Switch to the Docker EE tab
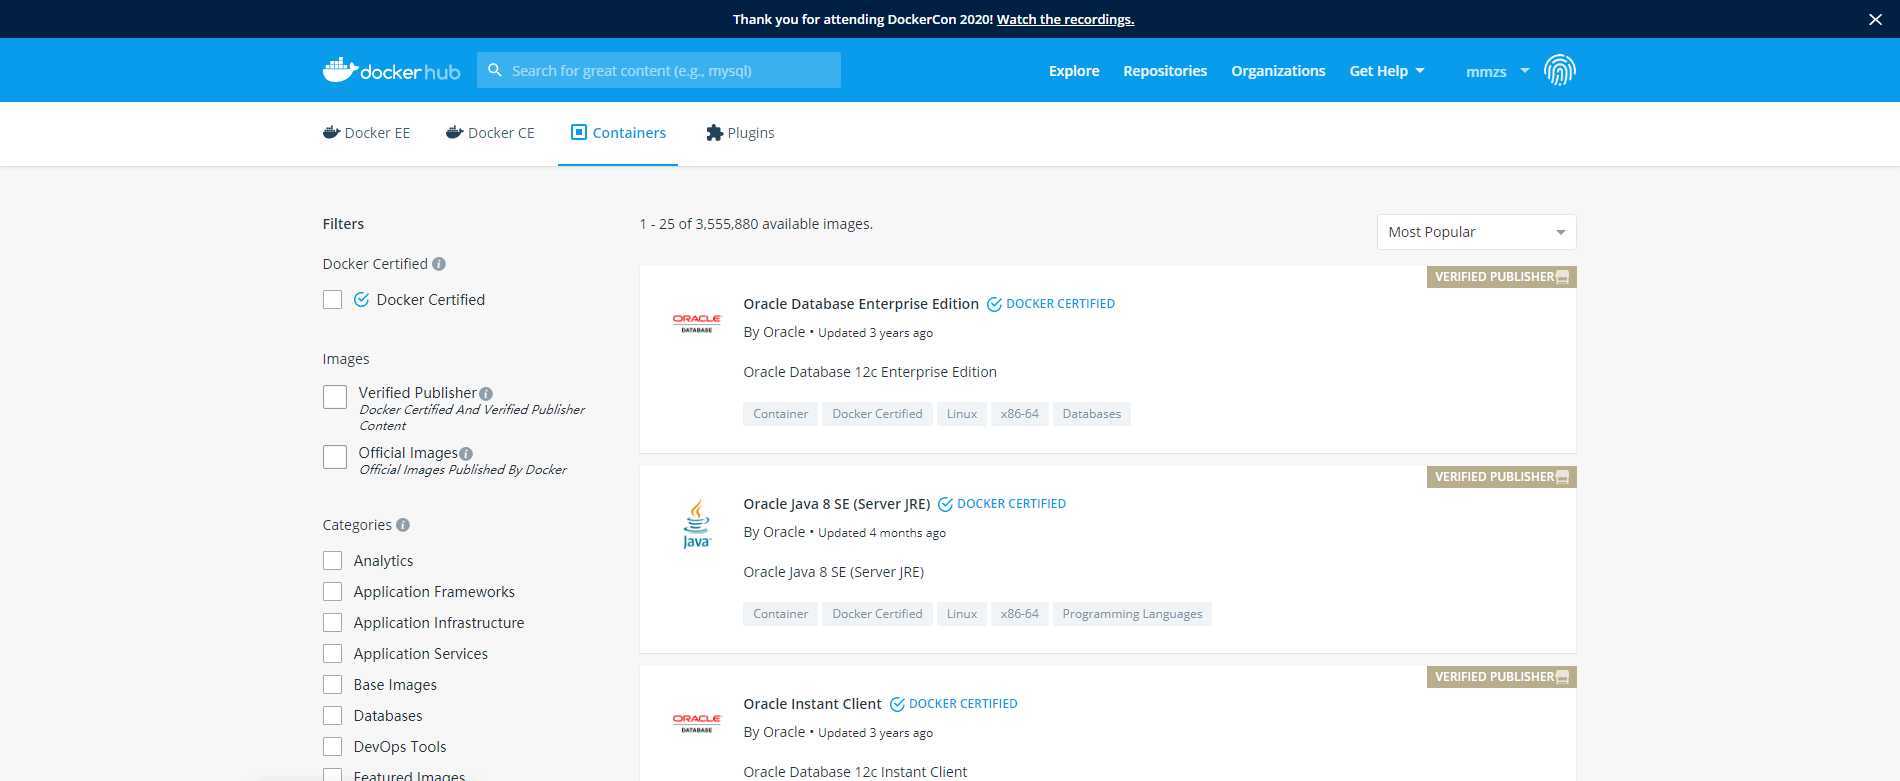Screen dimensions: 1900x781 (366, 133)
